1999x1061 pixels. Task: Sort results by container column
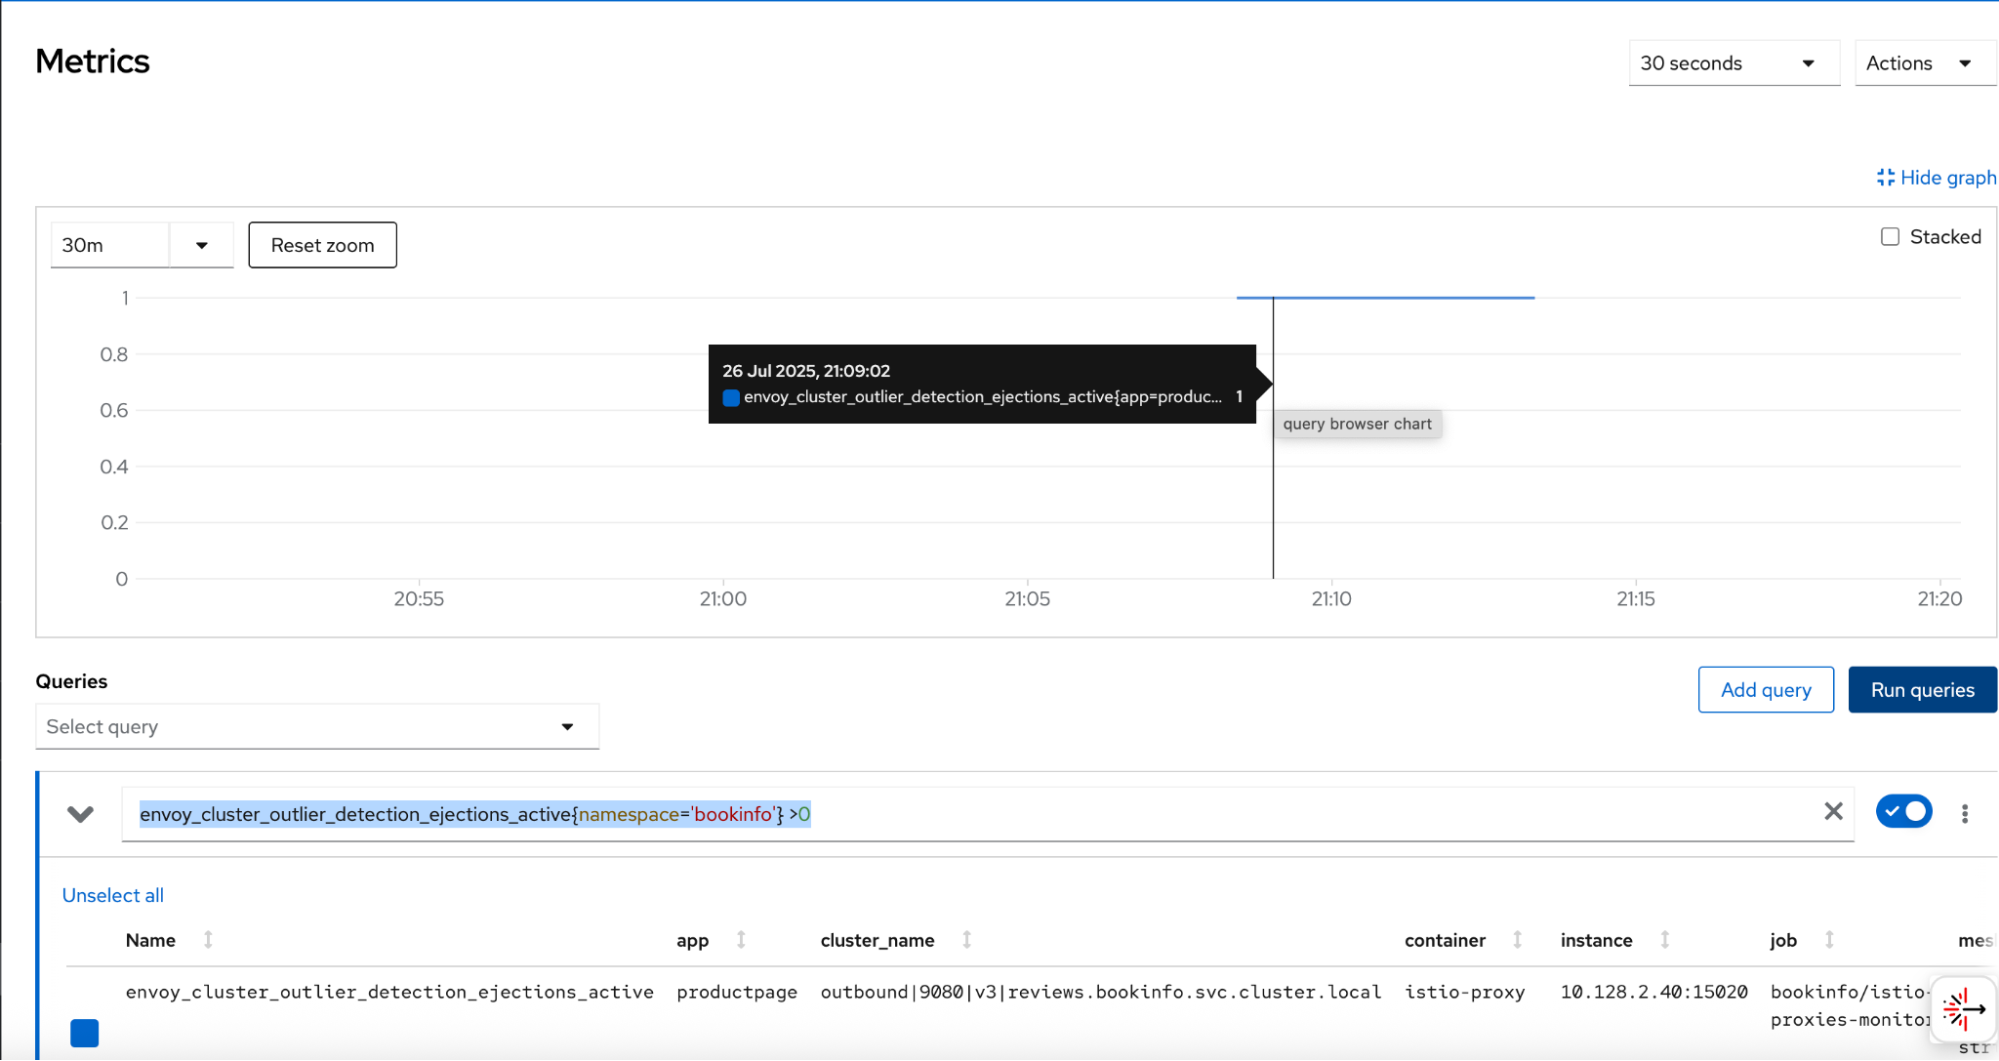[1517, 940]
